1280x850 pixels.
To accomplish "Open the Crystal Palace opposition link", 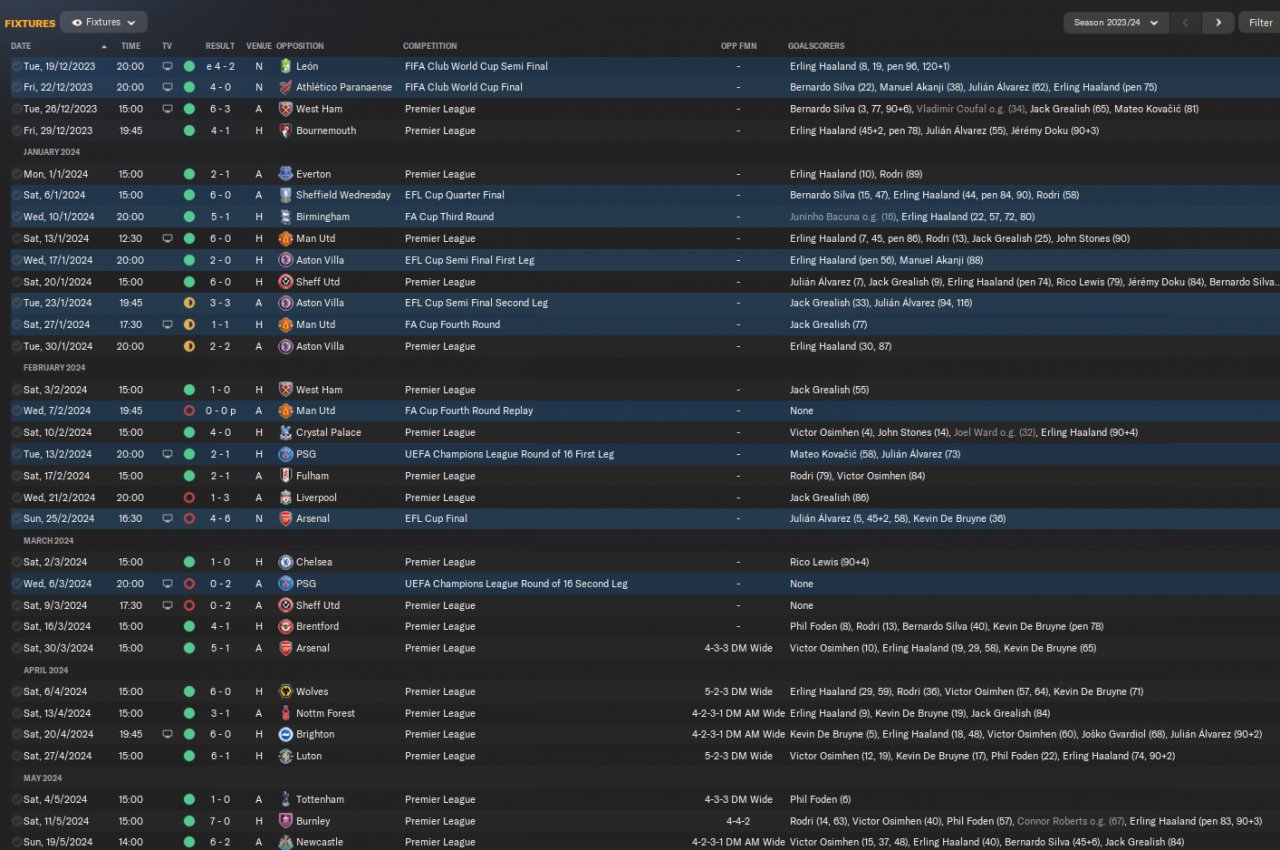I will (x=329, y=433).
